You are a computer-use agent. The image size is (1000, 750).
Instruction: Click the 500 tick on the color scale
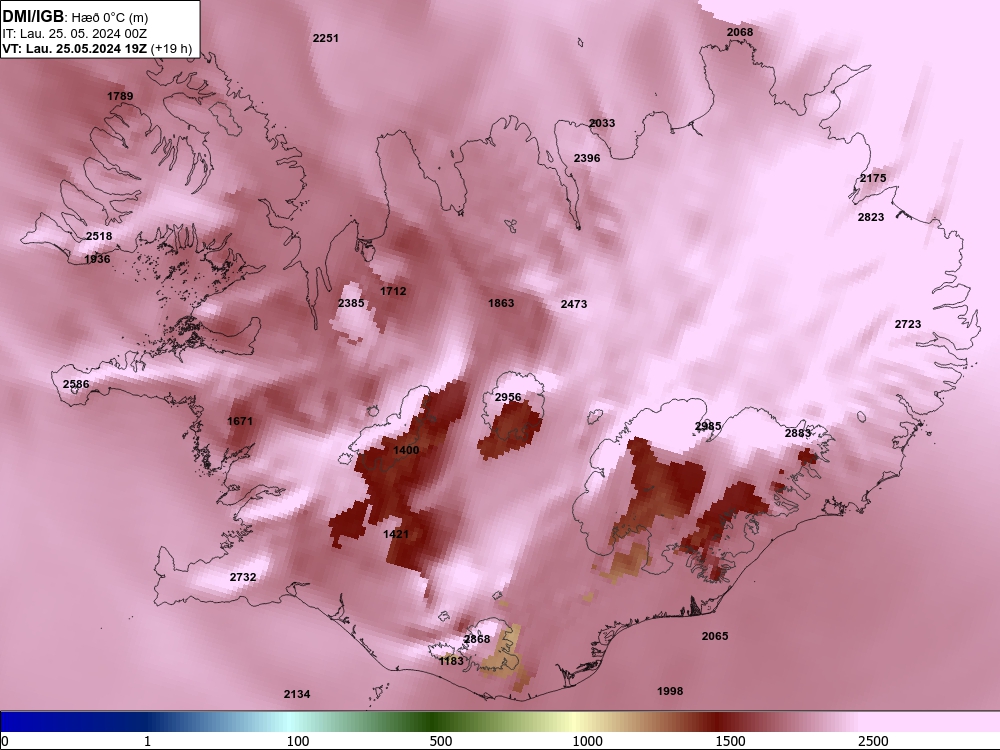441,741
